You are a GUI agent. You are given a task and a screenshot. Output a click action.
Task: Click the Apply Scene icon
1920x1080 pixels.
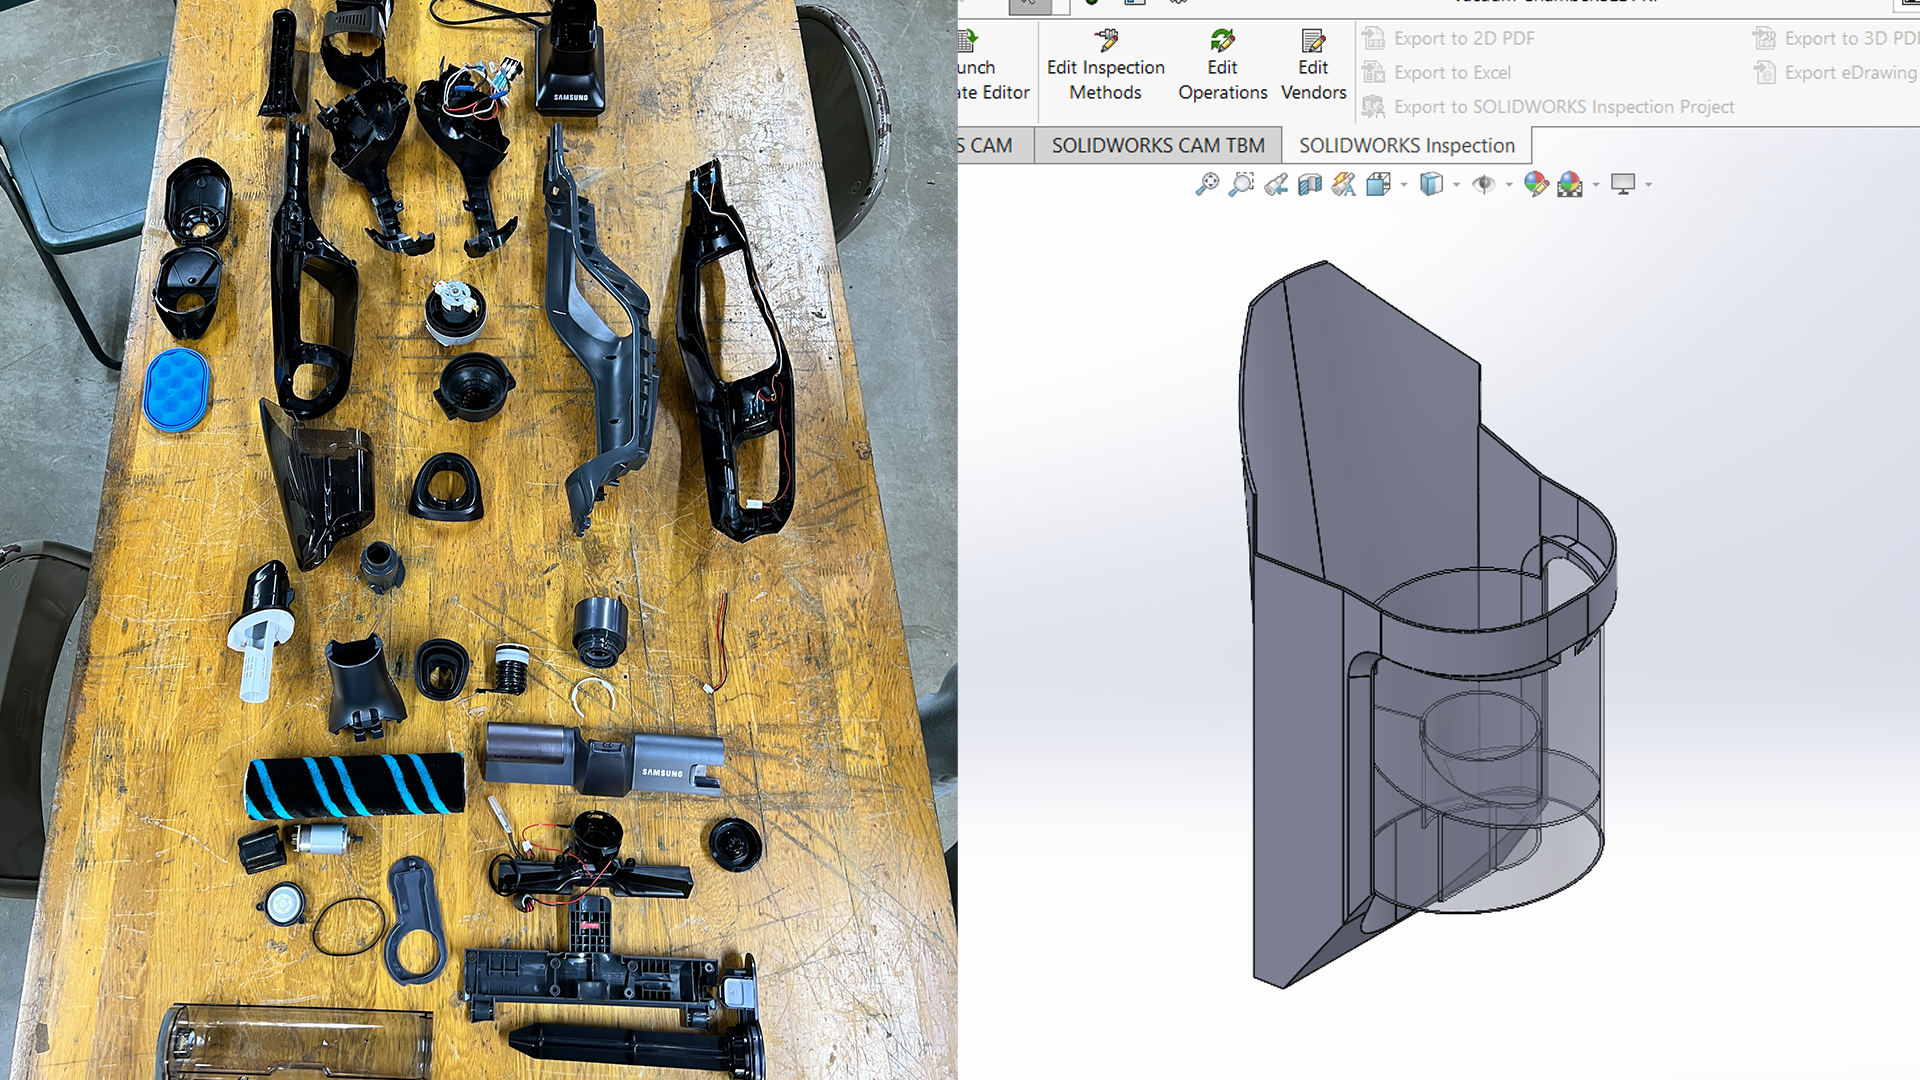click(x=1570, y=185)
